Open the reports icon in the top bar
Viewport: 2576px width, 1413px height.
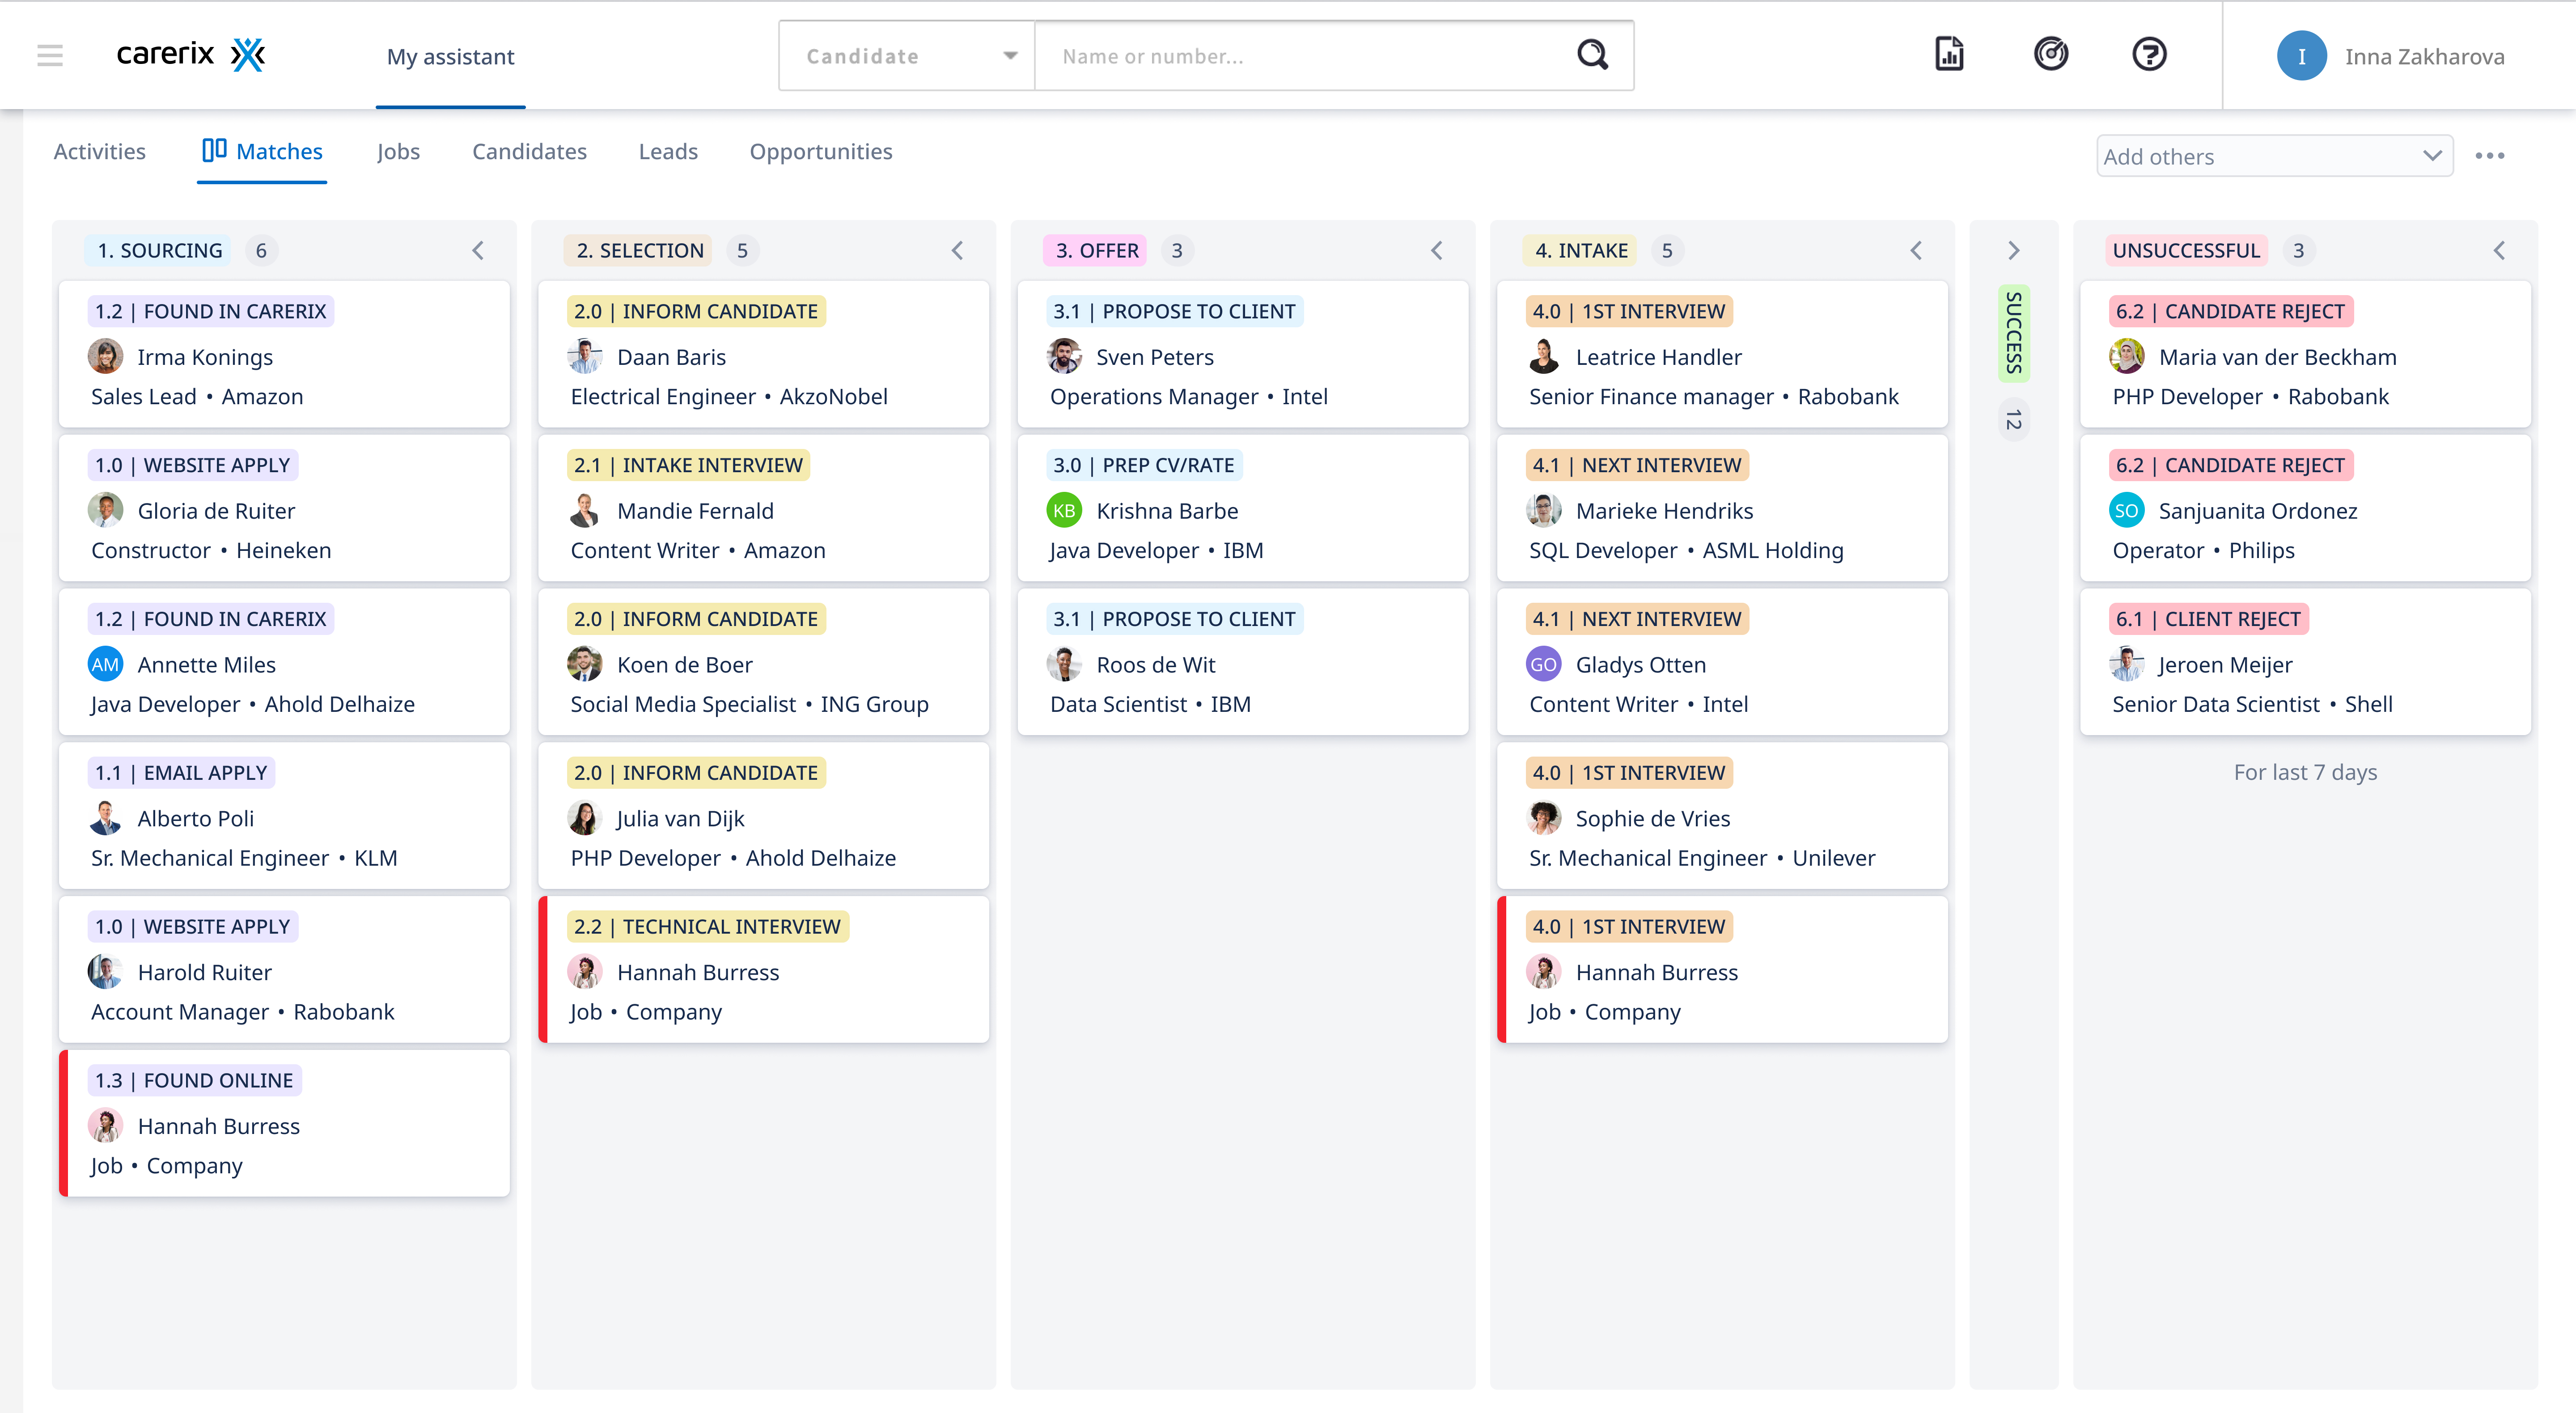pos(1950,55)
